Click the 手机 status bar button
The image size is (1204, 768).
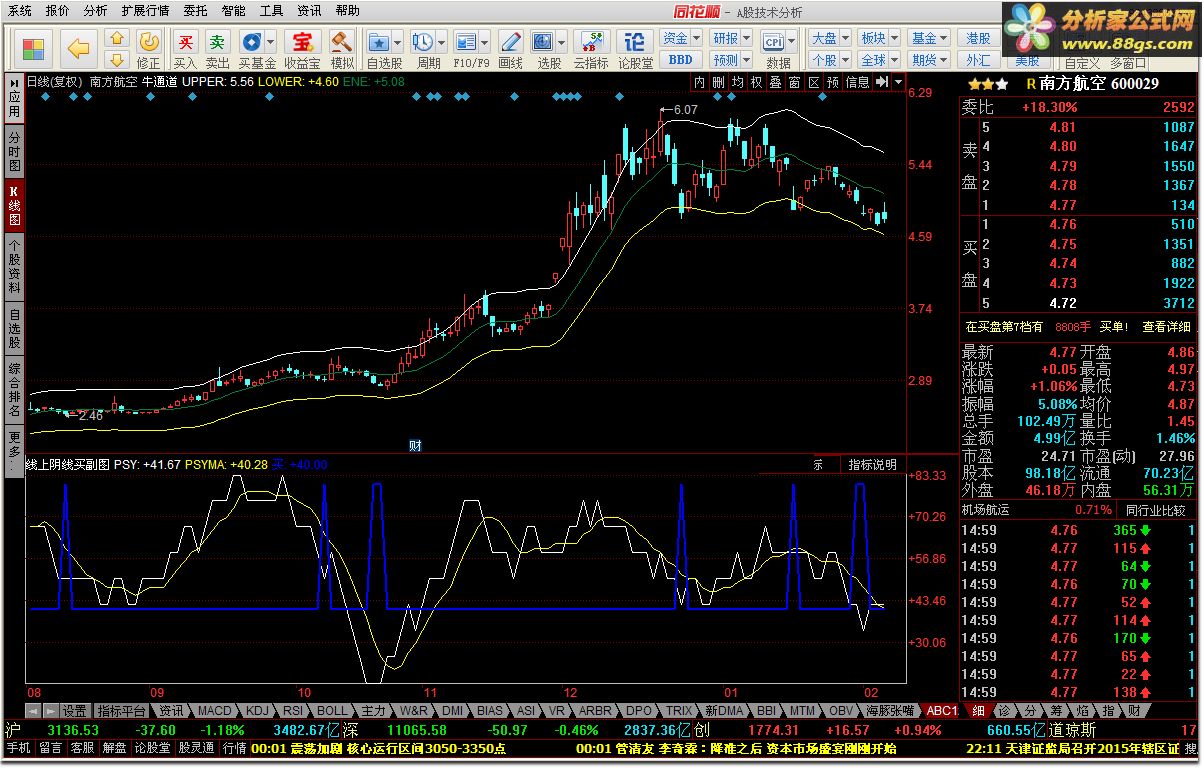(x=18, y=748)
